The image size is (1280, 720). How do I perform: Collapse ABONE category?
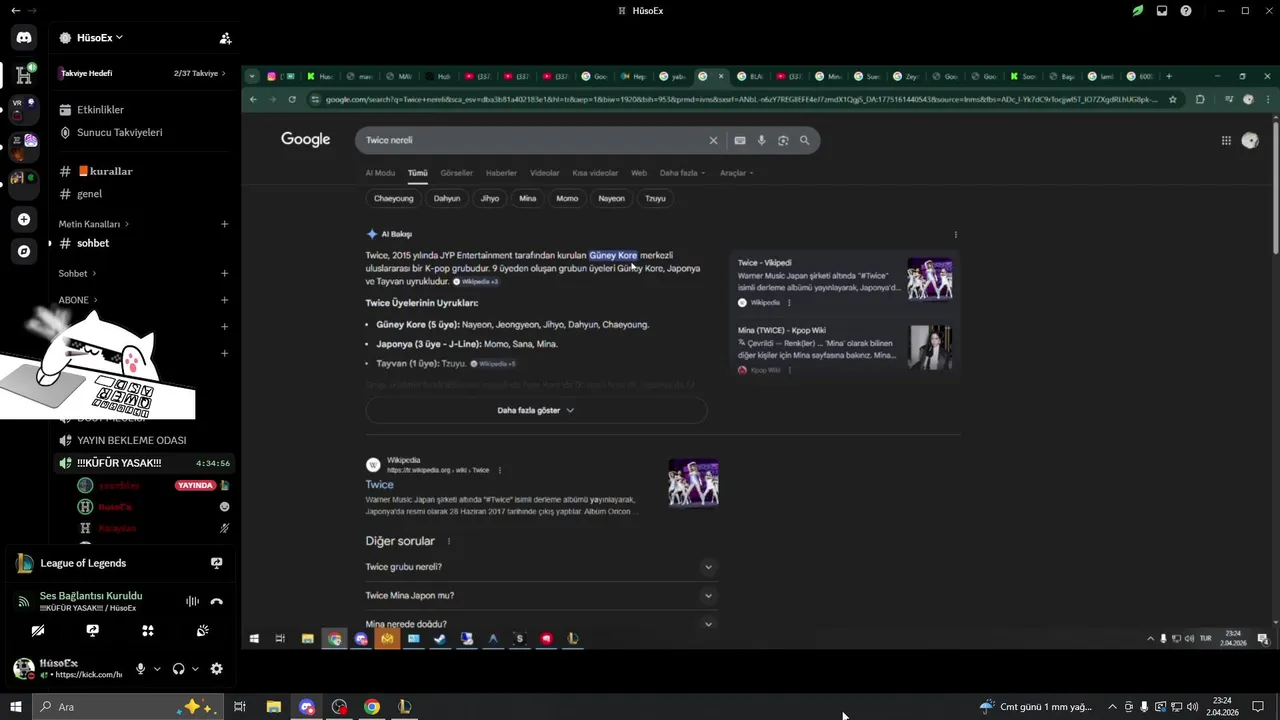77,300
